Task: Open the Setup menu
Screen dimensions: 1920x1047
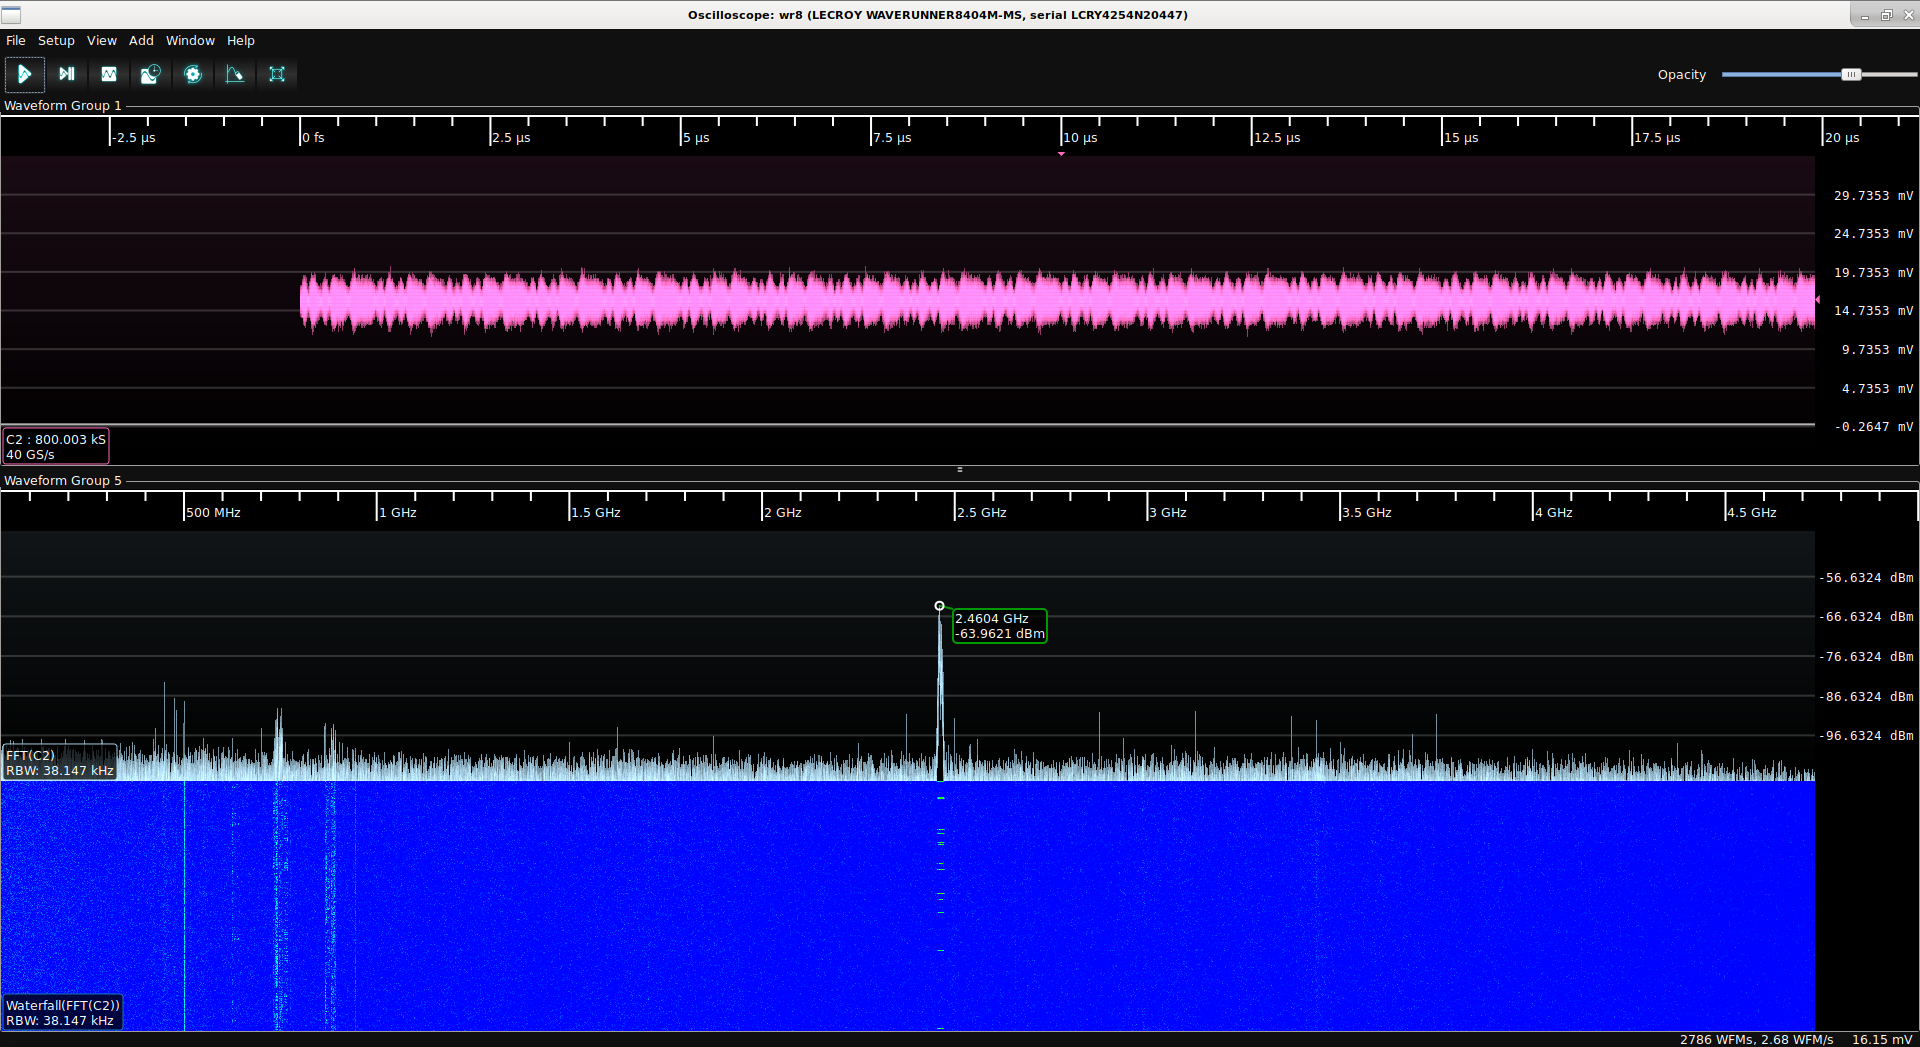Action: tap(56, 41)
